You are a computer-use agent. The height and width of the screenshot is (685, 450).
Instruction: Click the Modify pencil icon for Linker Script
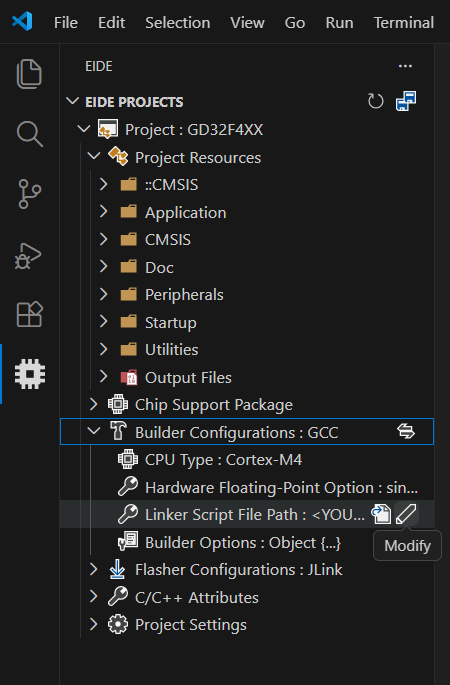point(406,514)
